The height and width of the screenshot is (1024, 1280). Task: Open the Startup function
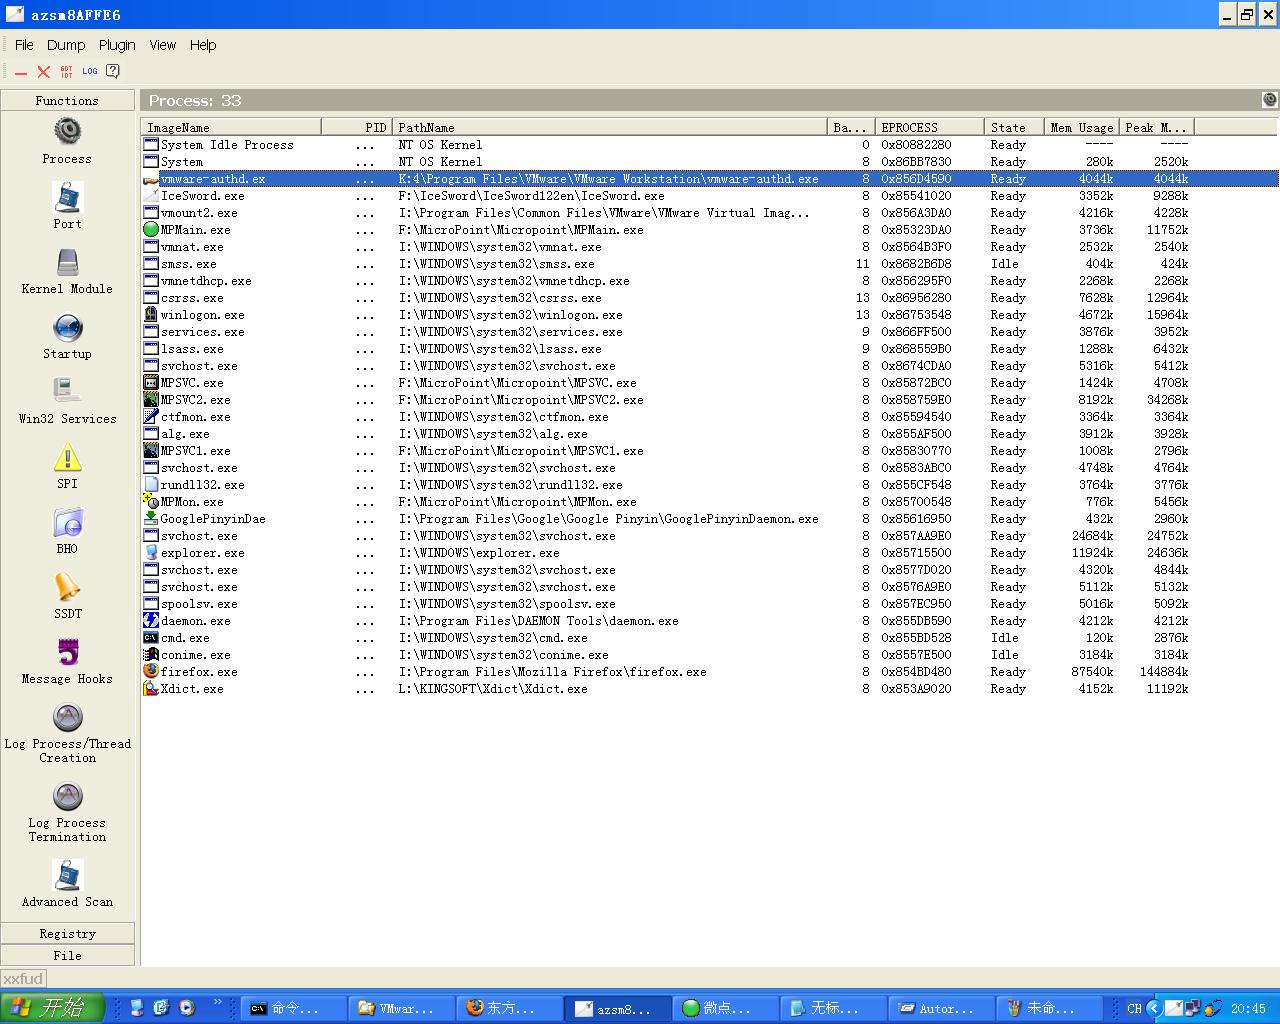pos(67,336)
